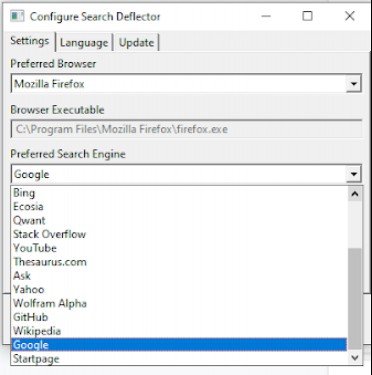The image size is (372, 375).
Task: Select Qwant in the dropdown list
Action: tap(179, 220)
